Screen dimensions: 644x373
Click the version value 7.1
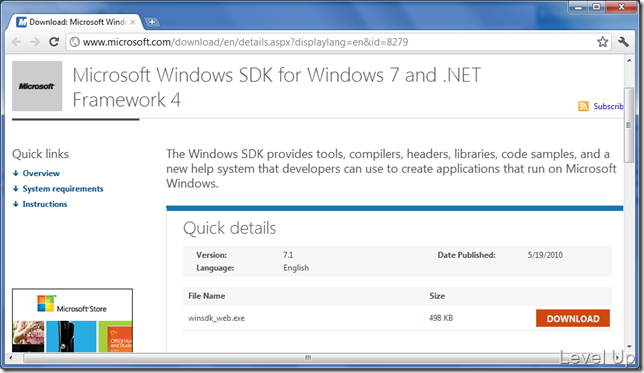coord(288,255)
